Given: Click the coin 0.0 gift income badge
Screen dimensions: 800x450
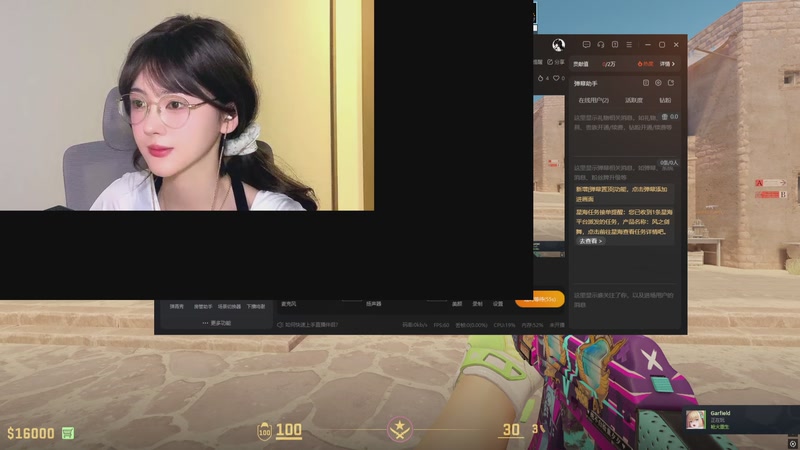Looking at the screenshot, I should (x=670, y=117).
